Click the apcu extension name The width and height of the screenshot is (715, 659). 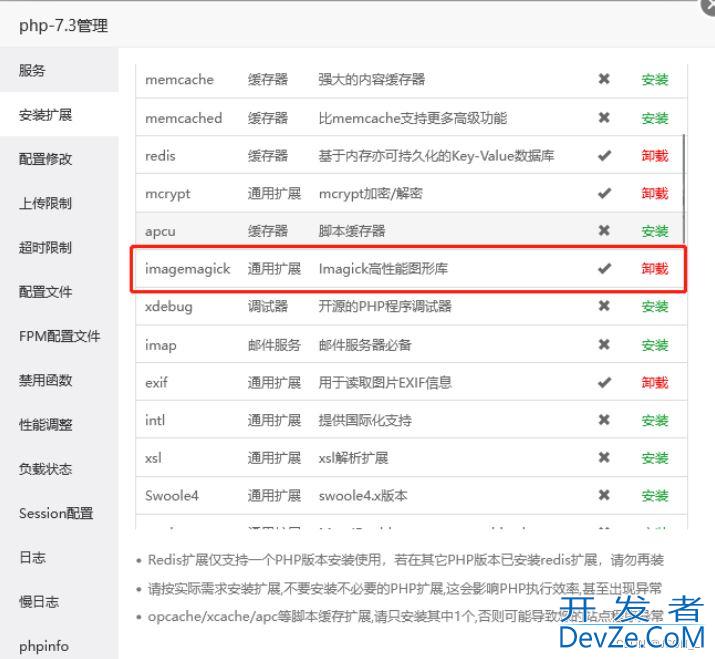click(160, 232)
